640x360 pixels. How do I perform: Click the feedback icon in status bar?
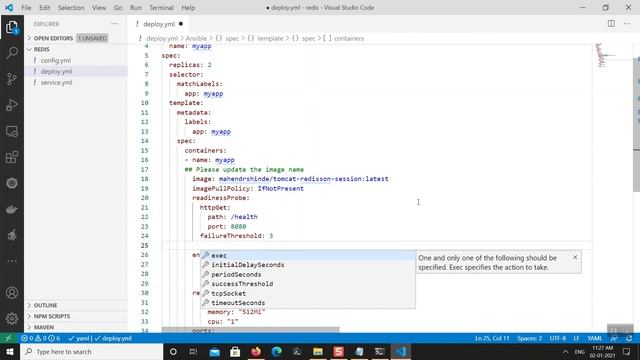coord(613,338)
